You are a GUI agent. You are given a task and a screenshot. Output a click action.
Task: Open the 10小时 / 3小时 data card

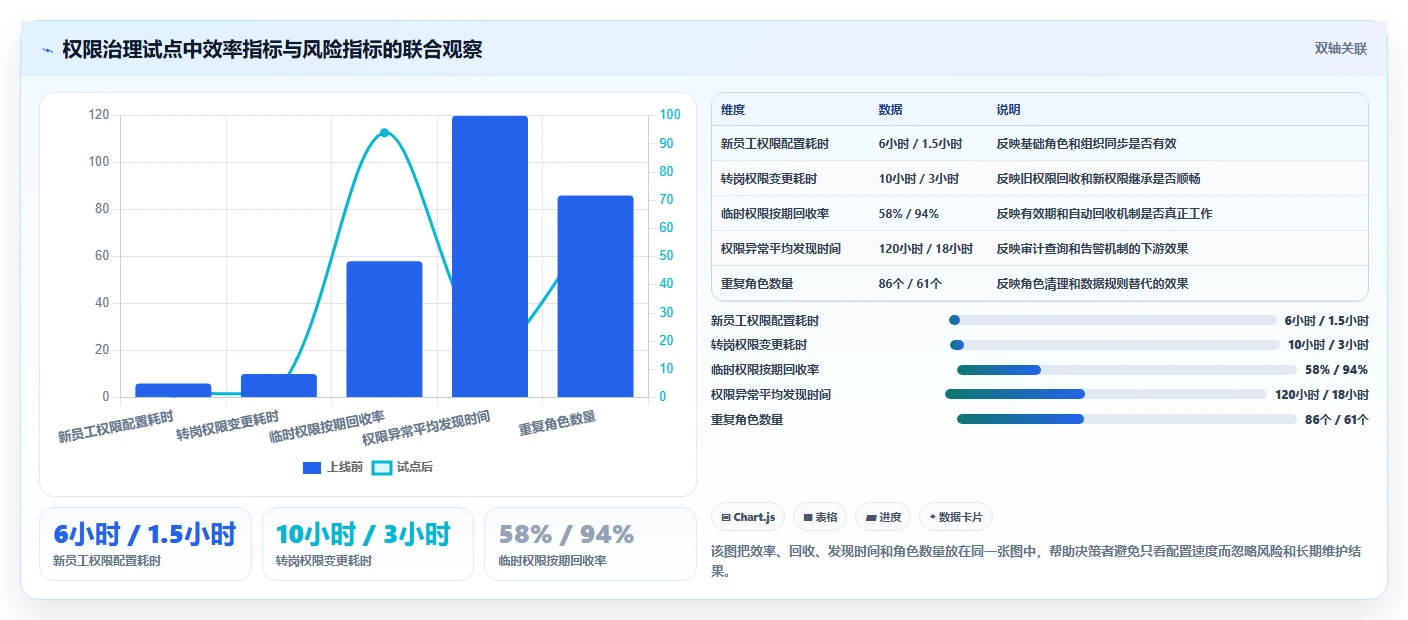point(367,544)
